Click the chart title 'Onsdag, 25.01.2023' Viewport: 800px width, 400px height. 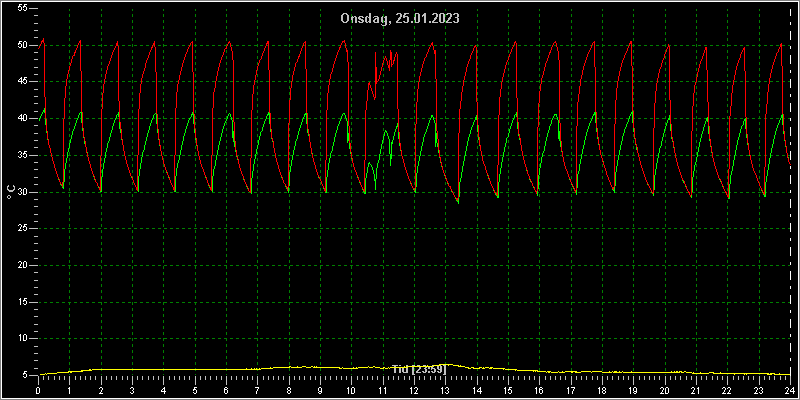[x=400, y=18]
